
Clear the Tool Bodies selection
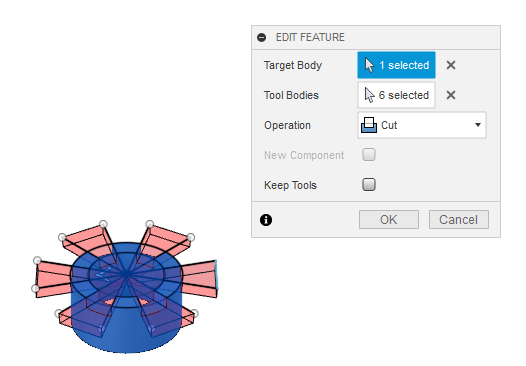[451, 95]
